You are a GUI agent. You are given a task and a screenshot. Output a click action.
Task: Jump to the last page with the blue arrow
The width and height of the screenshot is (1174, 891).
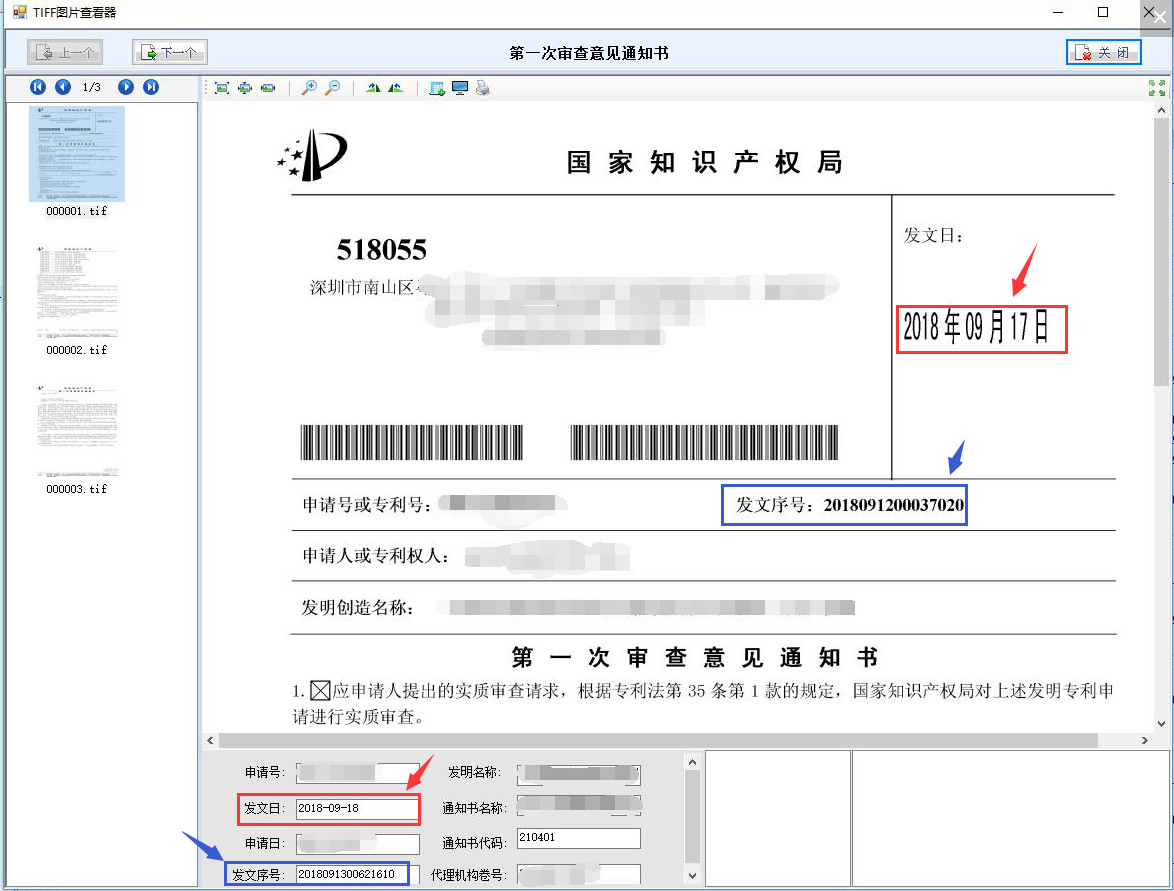150,87
